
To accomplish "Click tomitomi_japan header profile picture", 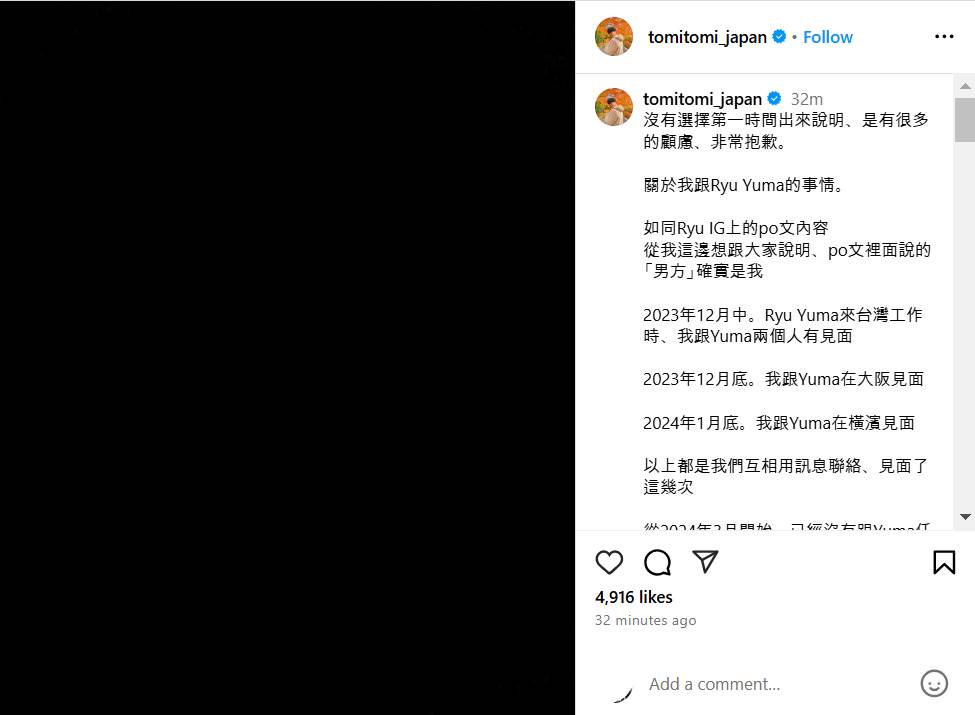I will click(614, 37).
